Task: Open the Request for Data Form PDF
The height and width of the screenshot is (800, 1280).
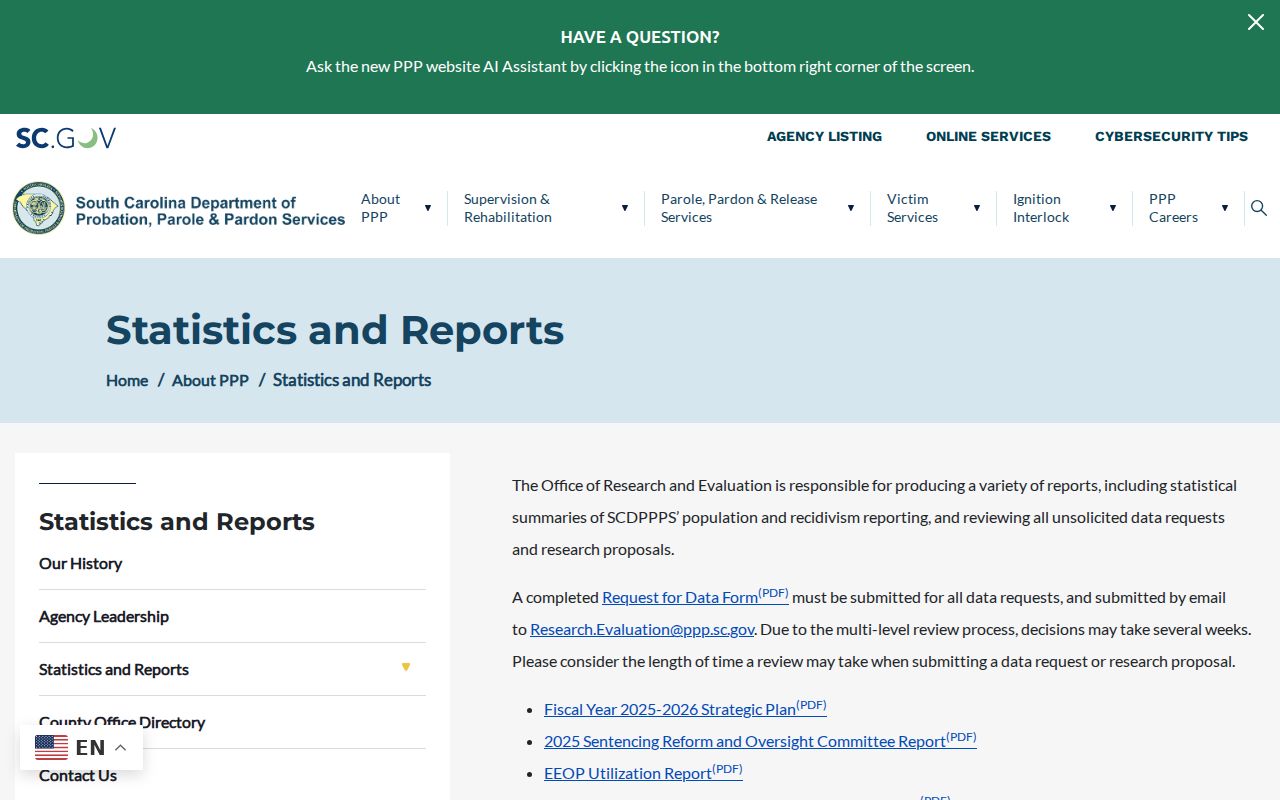Action: click(x=695, y=596)
